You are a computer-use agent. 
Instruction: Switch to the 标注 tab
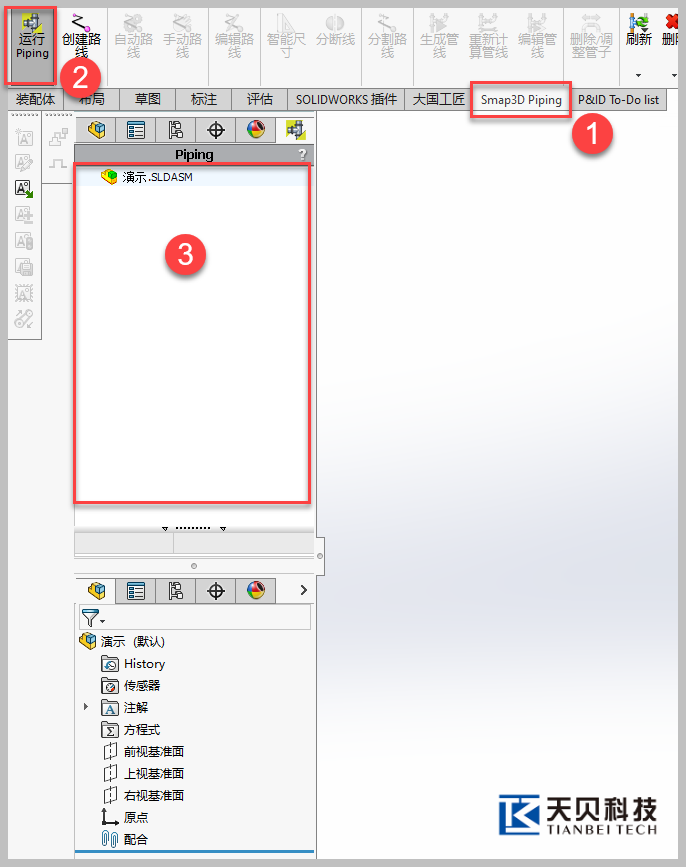[x=203, y=100]
